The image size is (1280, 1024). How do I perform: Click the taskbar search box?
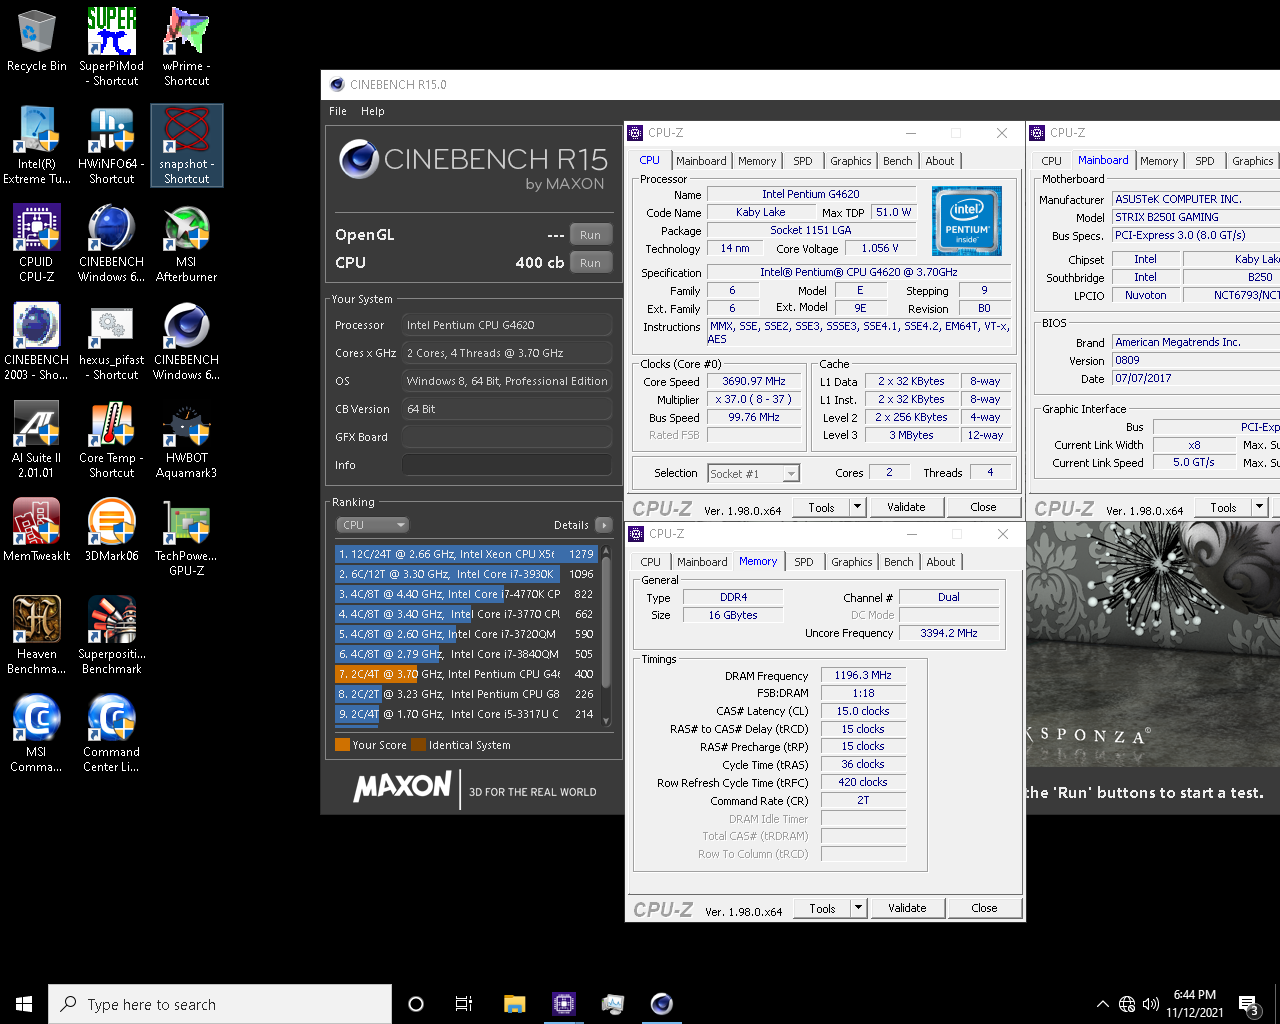[x=220, y=1004]
